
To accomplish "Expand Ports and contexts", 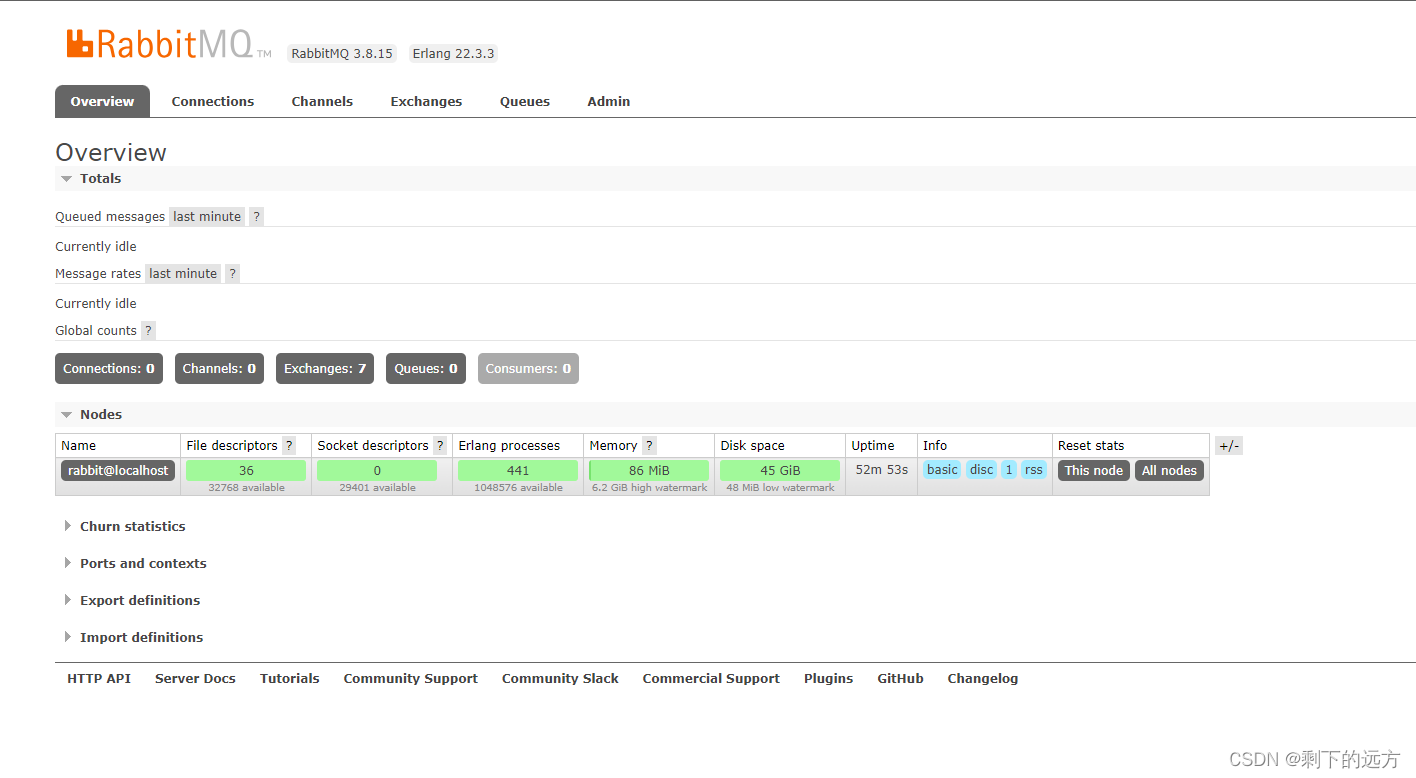I will pyautogui.click(x=135, y=563).
